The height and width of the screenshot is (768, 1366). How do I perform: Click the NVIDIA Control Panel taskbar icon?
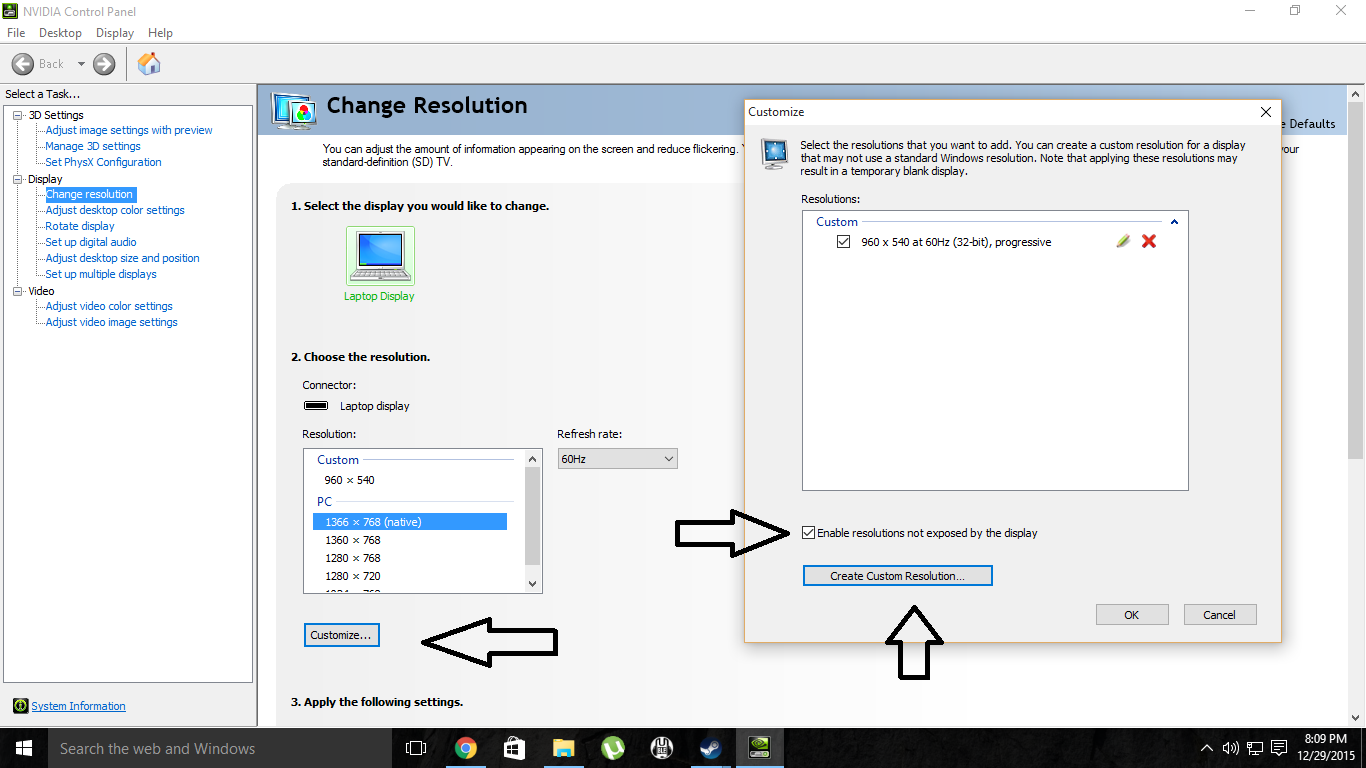click(x=759, y=748)
